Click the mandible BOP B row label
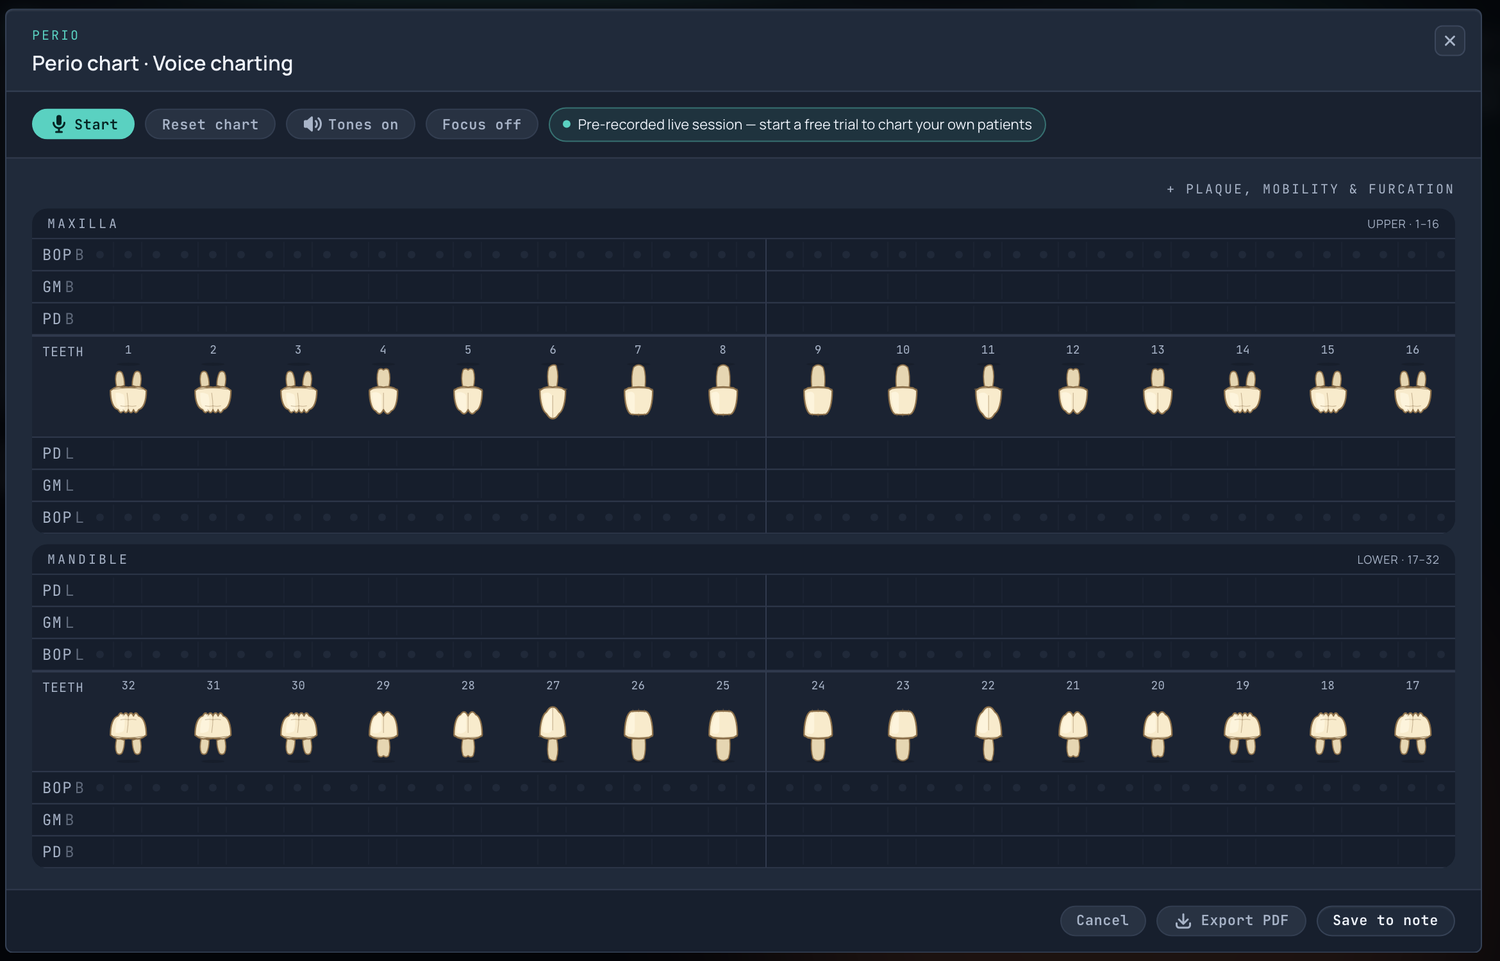The width and height of the screenshot is (1500, 961). pyautogui.click(x=63, y=788)
